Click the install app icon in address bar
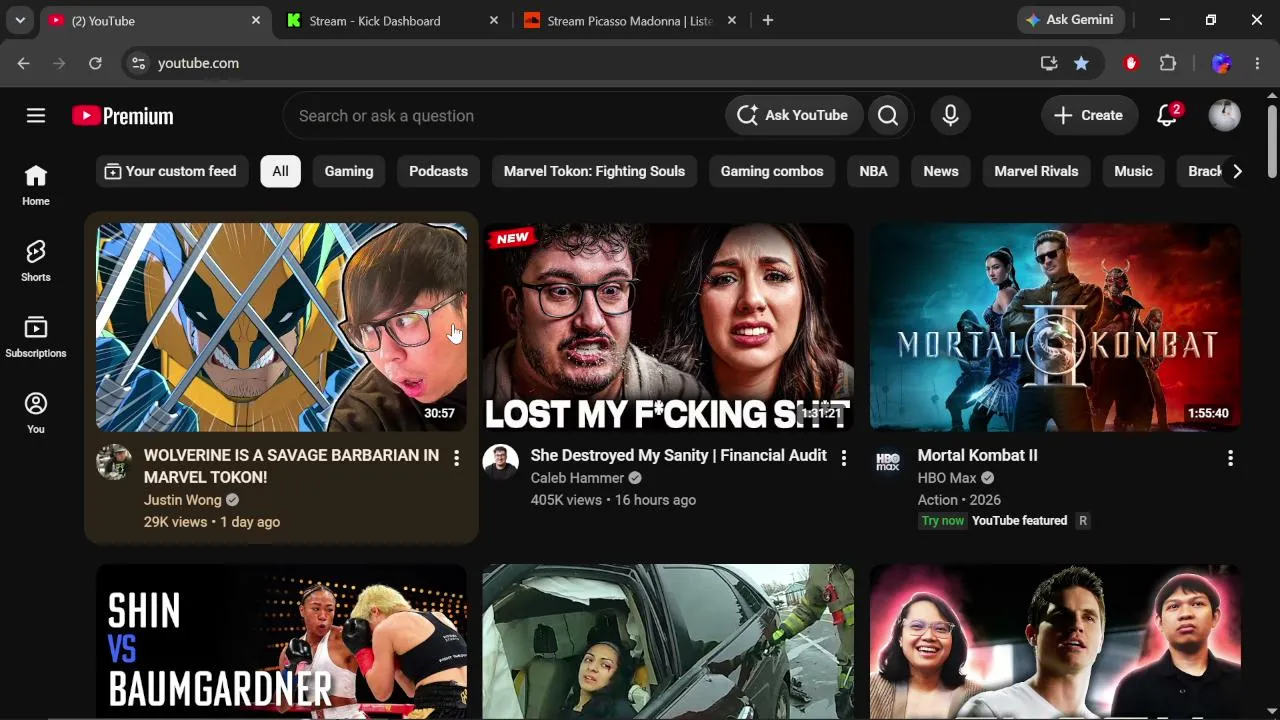Image resolution: width=1280 pixels, height=720 pixels. click(x=1049, y=63)
